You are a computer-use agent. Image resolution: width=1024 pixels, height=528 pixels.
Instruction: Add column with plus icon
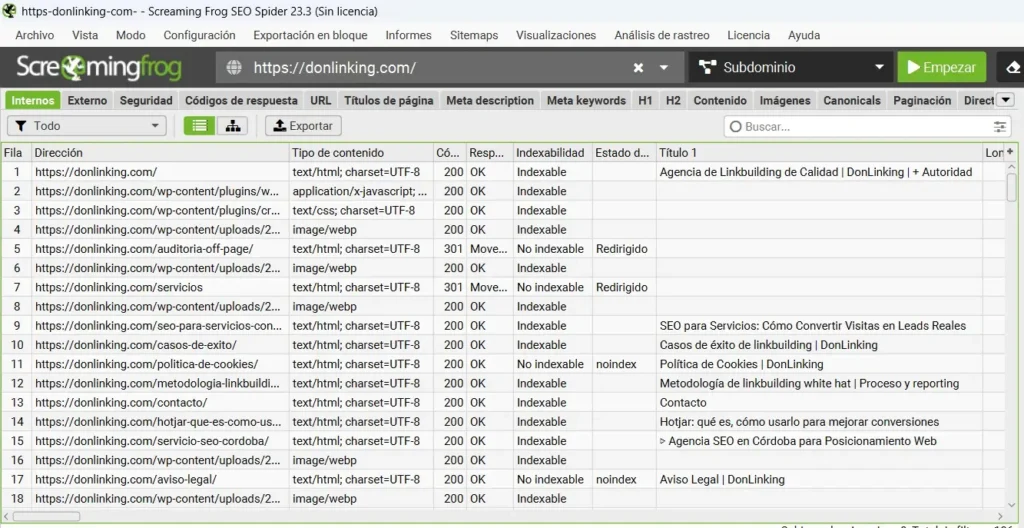pyautogui.click(x=1010, y=152)
